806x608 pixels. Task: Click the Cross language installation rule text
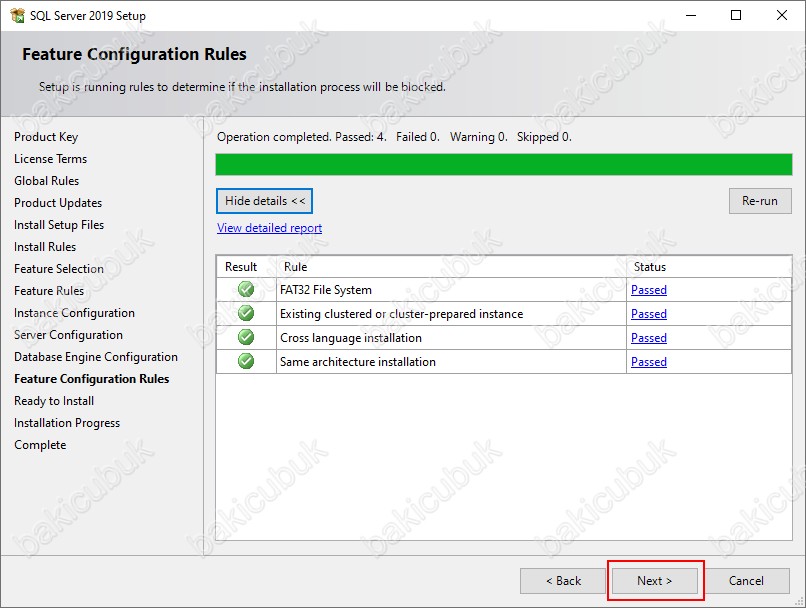point(351,338)
